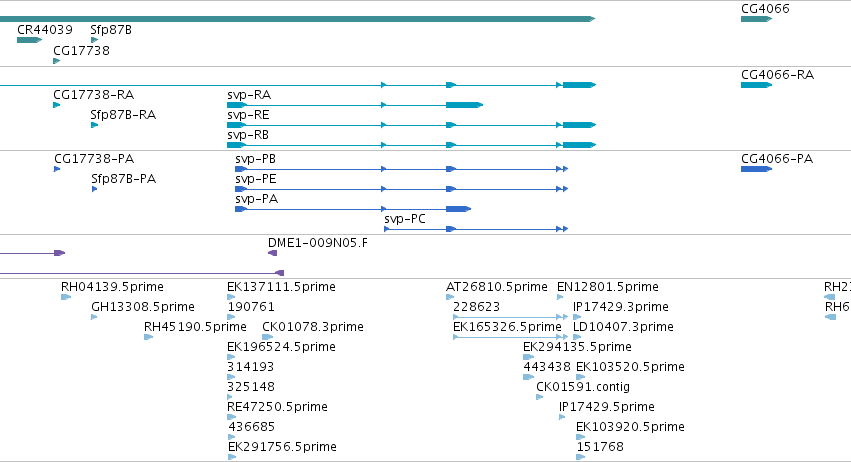
Task: Select the LD10407.3prime EST
Action: [x=577, y=337]
